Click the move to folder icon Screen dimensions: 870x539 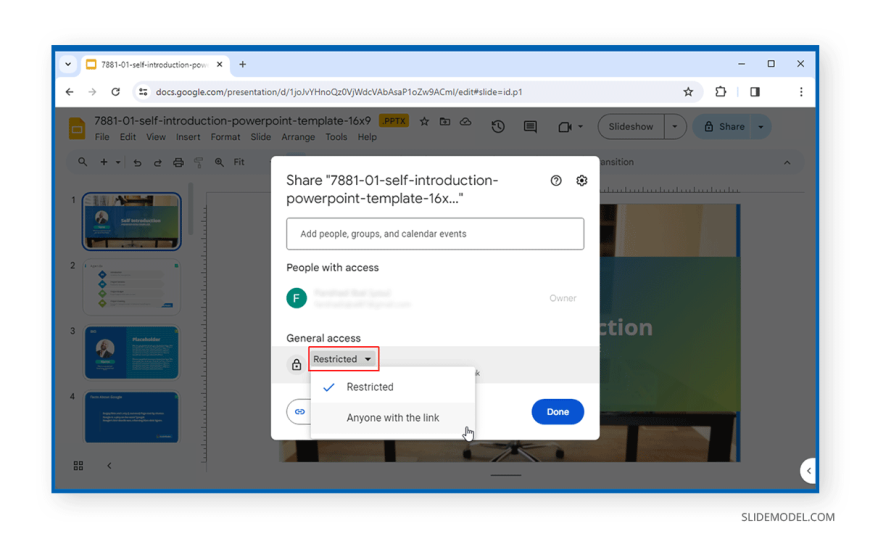click(444, 121)
